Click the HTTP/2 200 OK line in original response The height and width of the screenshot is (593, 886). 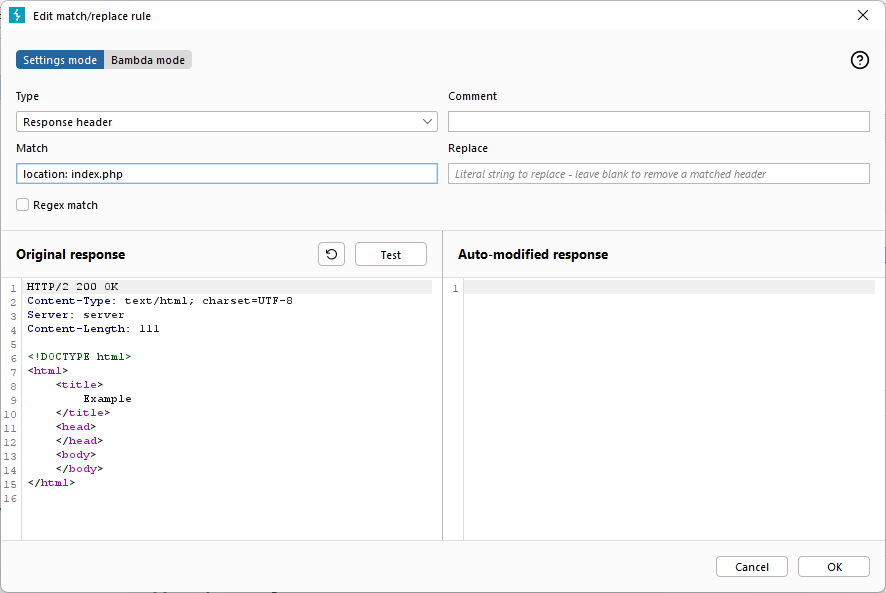click(72, 287)
